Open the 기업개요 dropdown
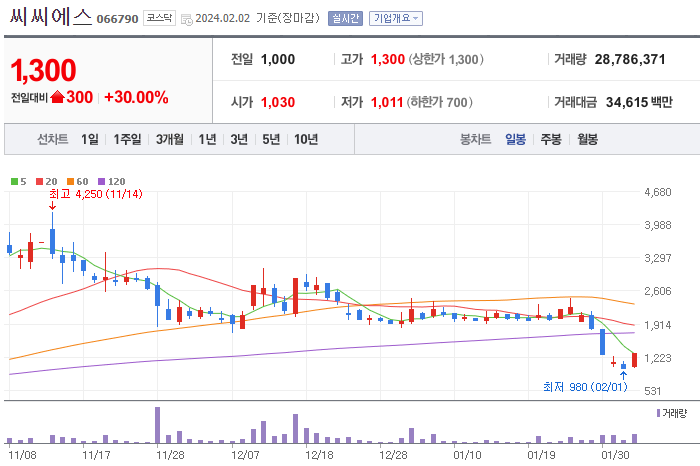Screen dimensions: 700x466 click(396, 18)
